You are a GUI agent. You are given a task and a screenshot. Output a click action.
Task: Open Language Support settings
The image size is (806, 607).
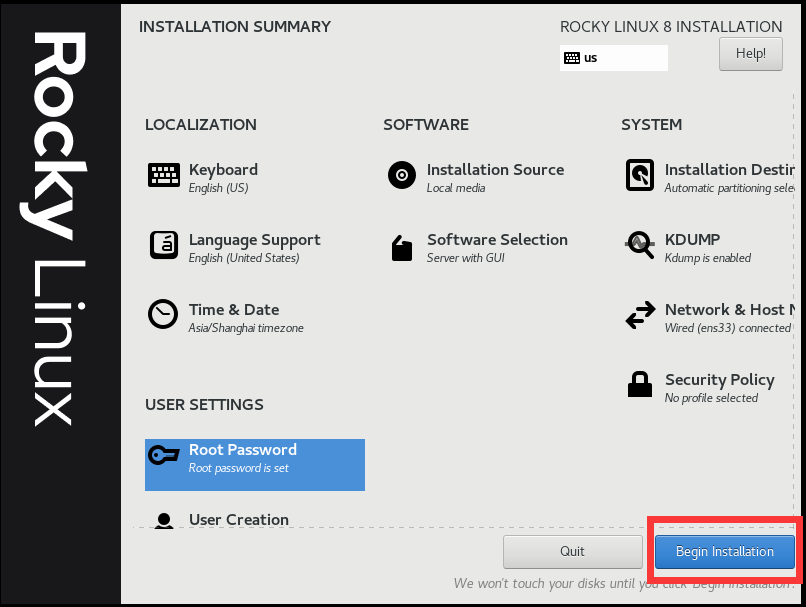pyautogui.click(x=254, y=240)
